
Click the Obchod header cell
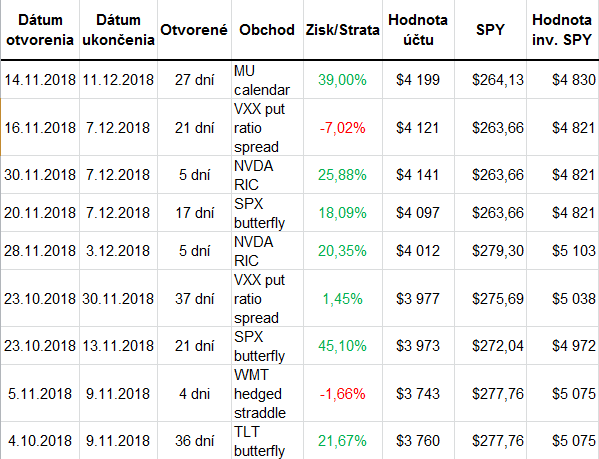point(267,30)
